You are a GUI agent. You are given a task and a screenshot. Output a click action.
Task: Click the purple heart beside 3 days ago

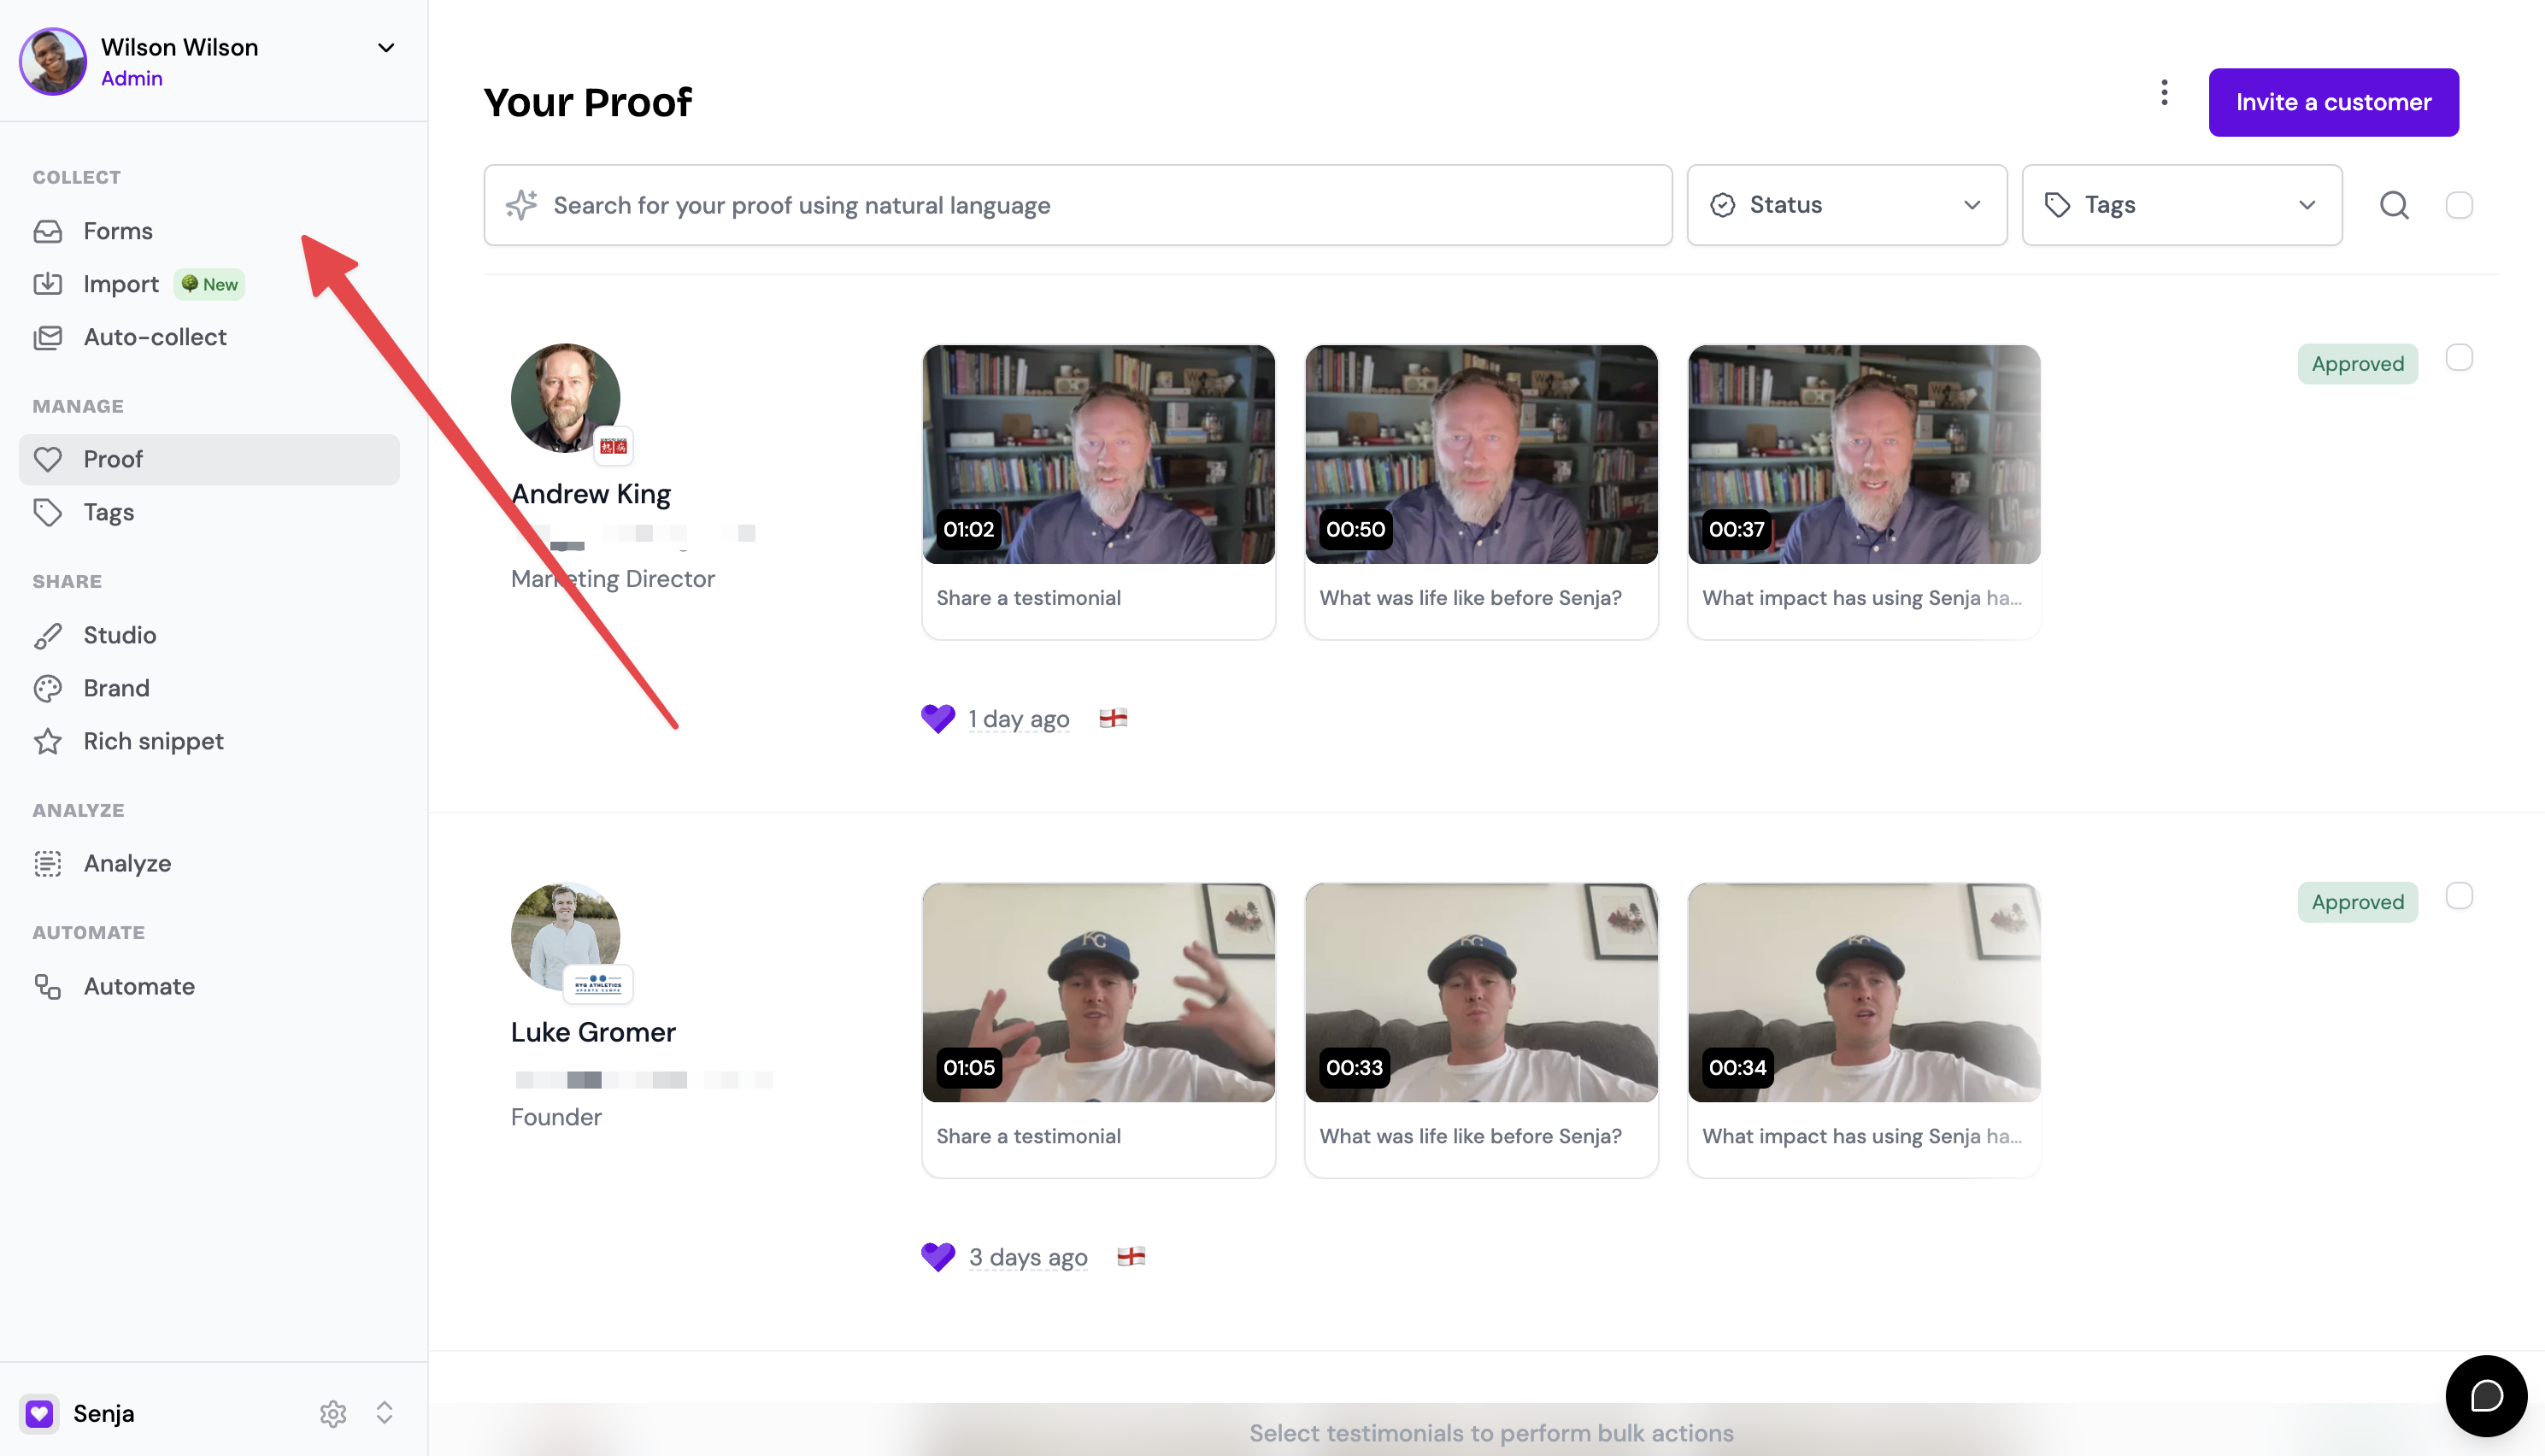click(x=938, y=1256)
